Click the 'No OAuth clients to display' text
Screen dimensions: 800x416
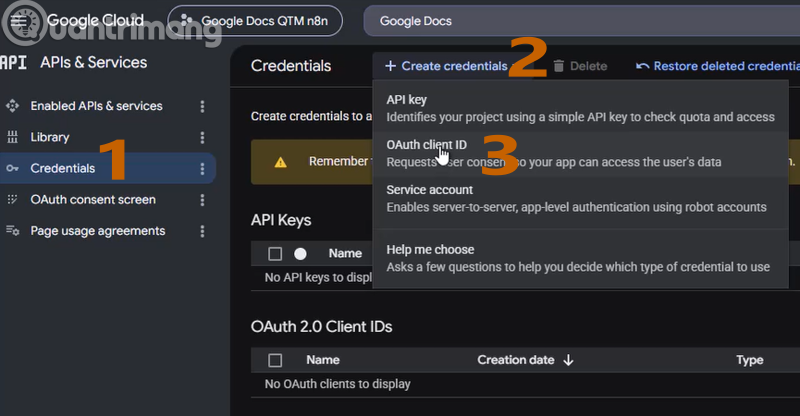337,384
